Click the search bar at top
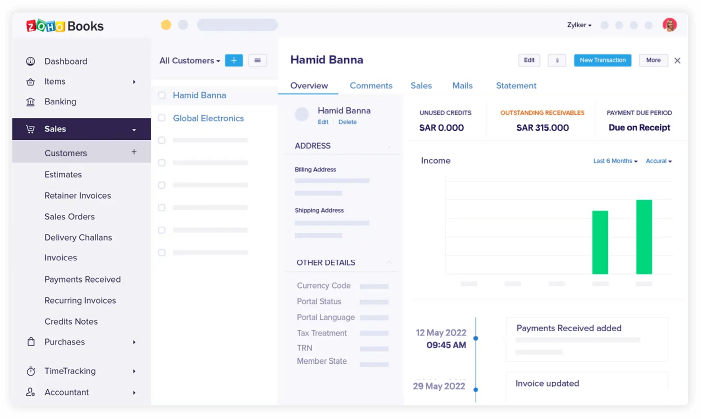Viewport: 701px width, 419px height. 237,25
